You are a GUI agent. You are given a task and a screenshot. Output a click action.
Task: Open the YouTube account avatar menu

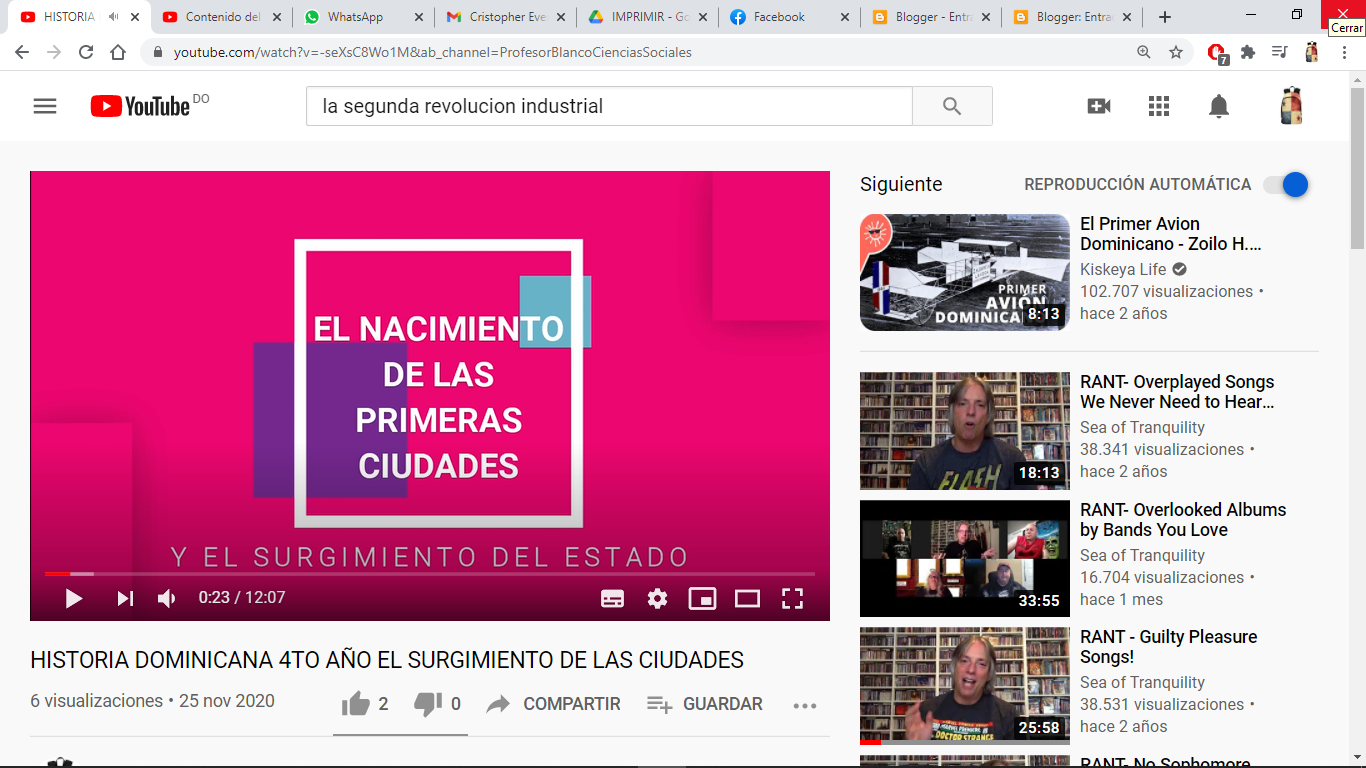1291,105
